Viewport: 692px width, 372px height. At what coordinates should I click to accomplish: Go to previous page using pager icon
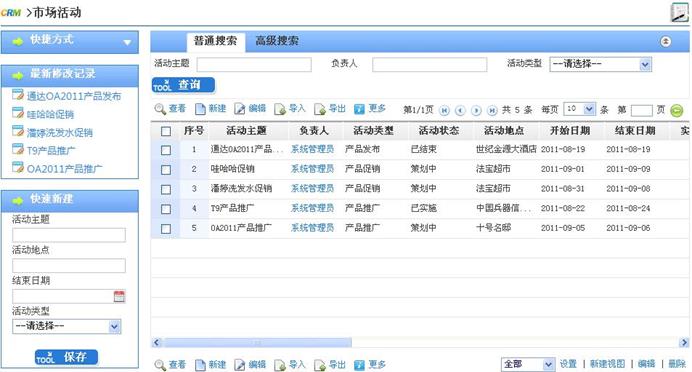coord(460,110)
